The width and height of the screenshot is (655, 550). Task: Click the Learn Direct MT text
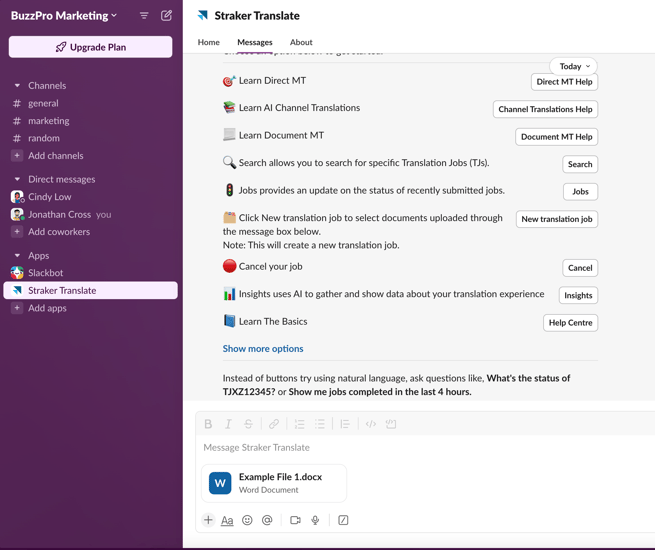272,81
